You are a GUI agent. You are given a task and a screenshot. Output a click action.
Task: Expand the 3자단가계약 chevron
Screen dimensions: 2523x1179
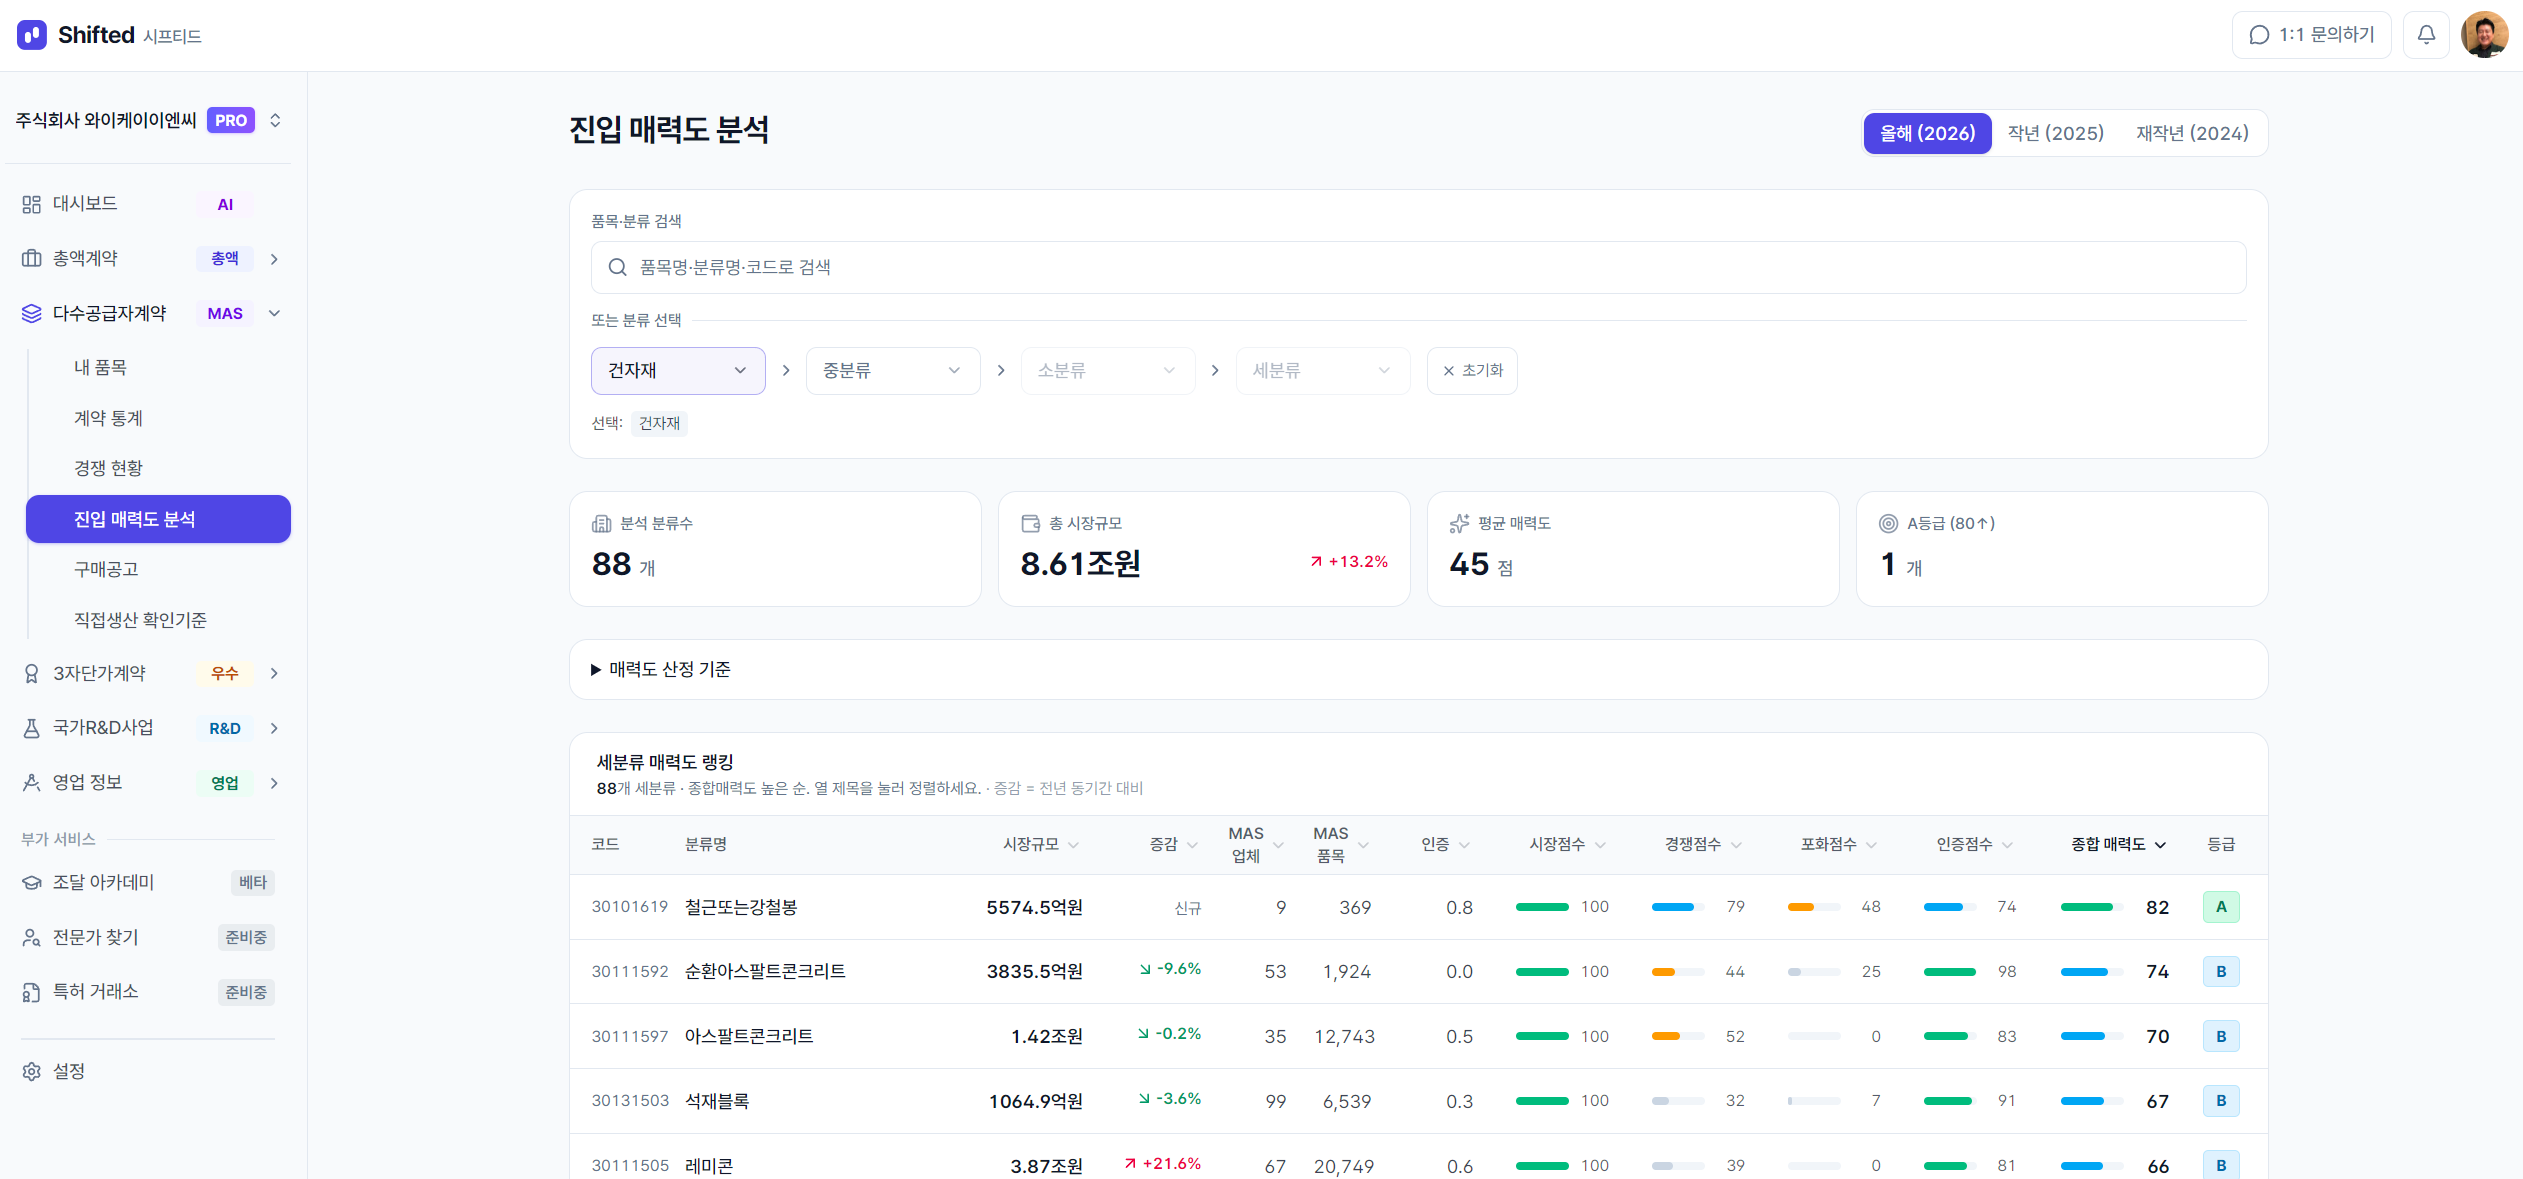click(274, 673)
